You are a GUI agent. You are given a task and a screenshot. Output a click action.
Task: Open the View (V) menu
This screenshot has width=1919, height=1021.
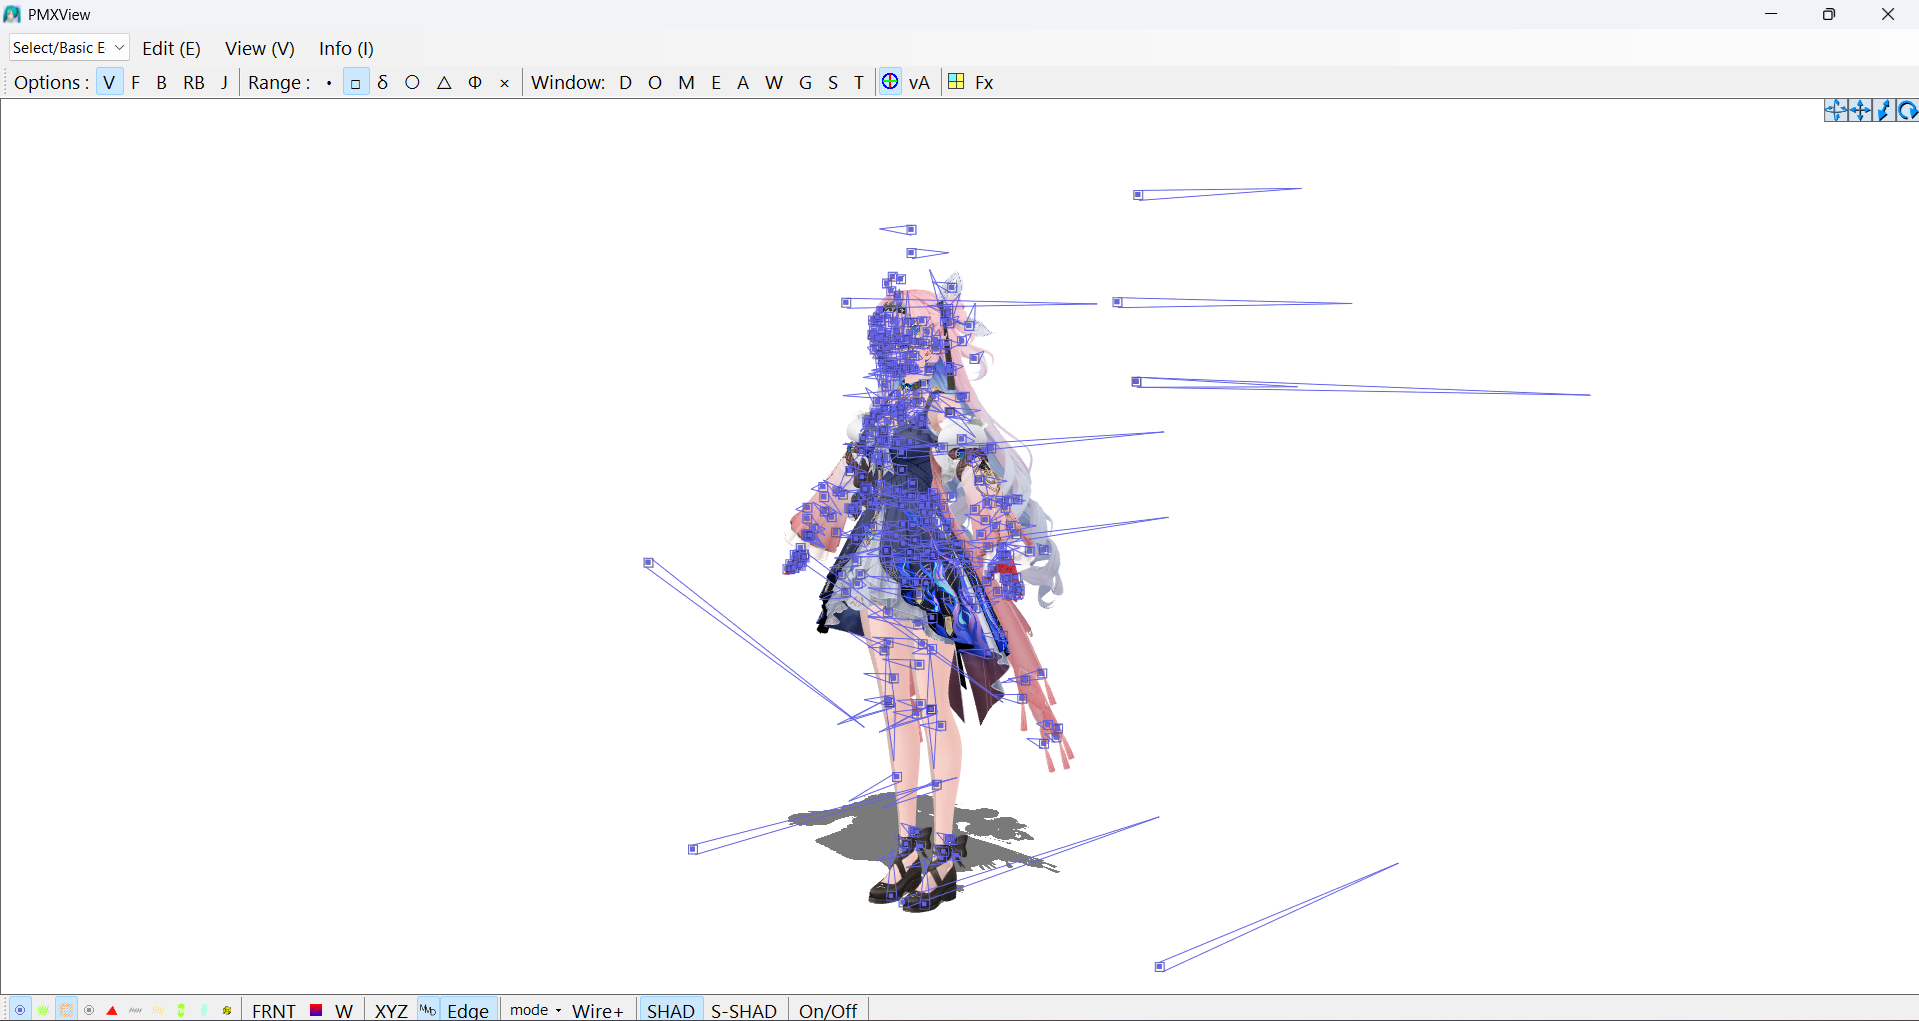pyautogui.click(x=260, y=48)
